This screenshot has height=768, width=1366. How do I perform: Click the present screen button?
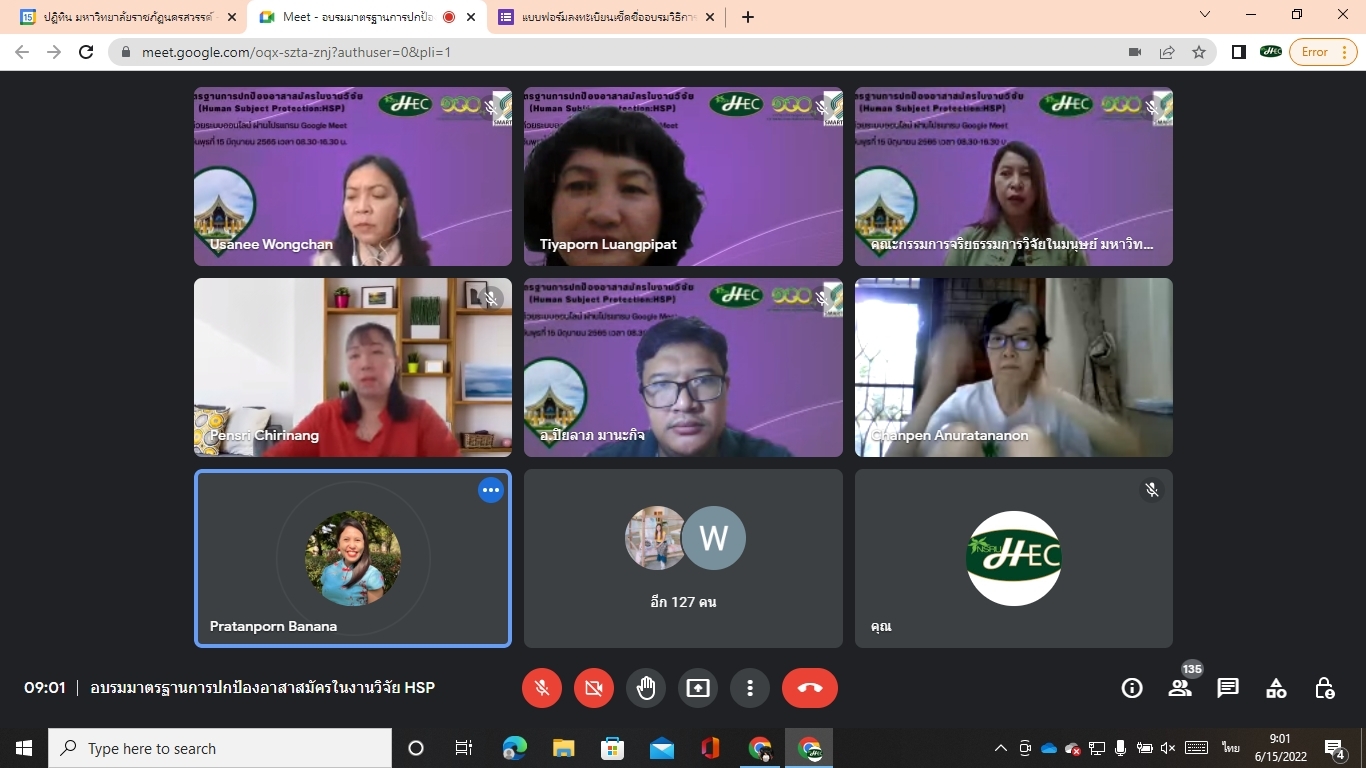[698, 688]
